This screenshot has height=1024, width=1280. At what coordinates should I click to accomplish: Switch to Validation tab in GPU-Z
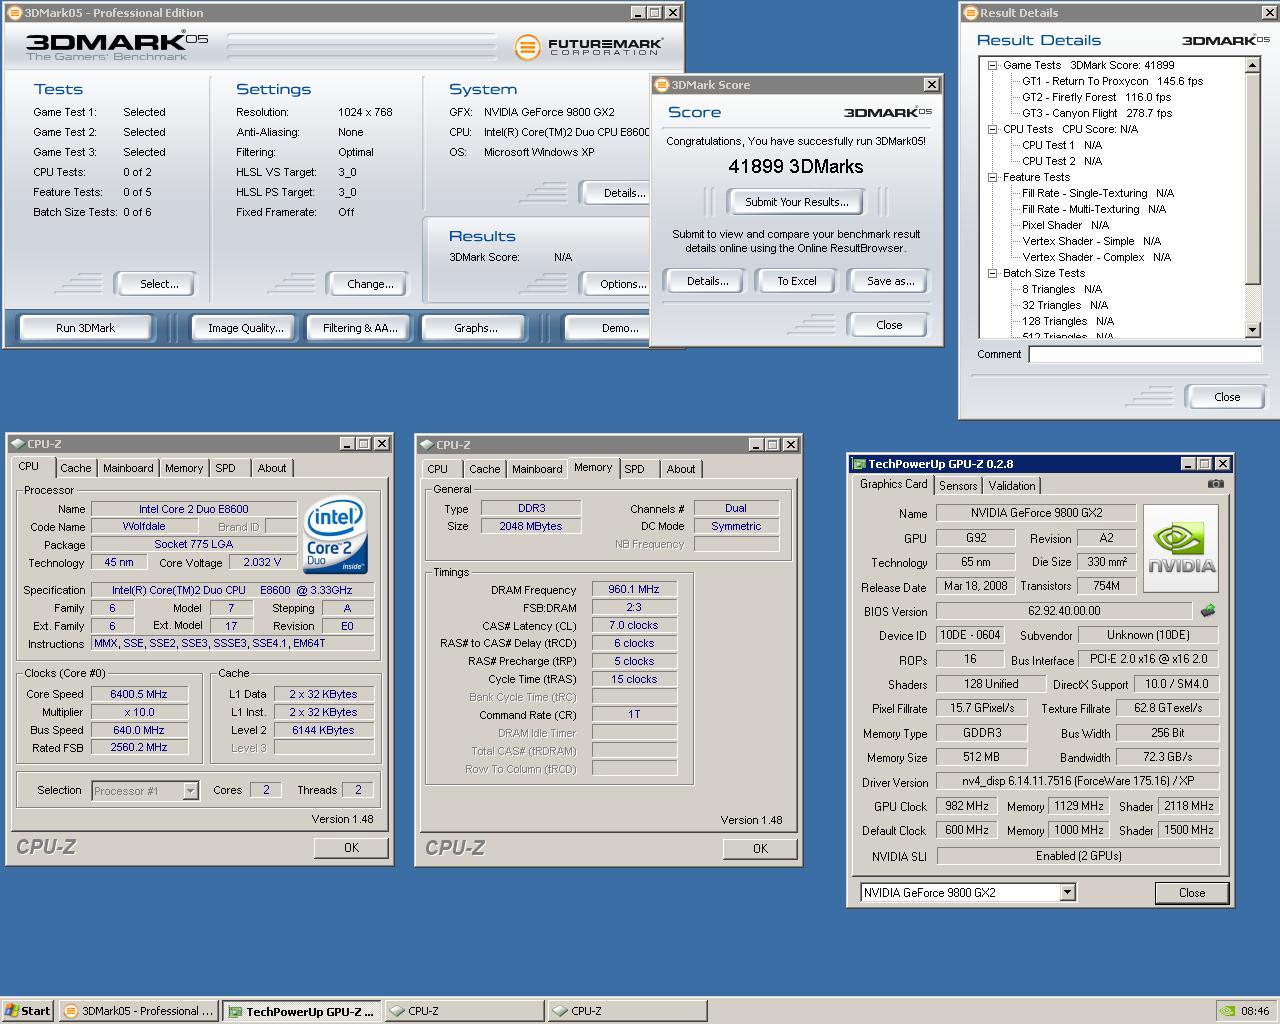1012,486
